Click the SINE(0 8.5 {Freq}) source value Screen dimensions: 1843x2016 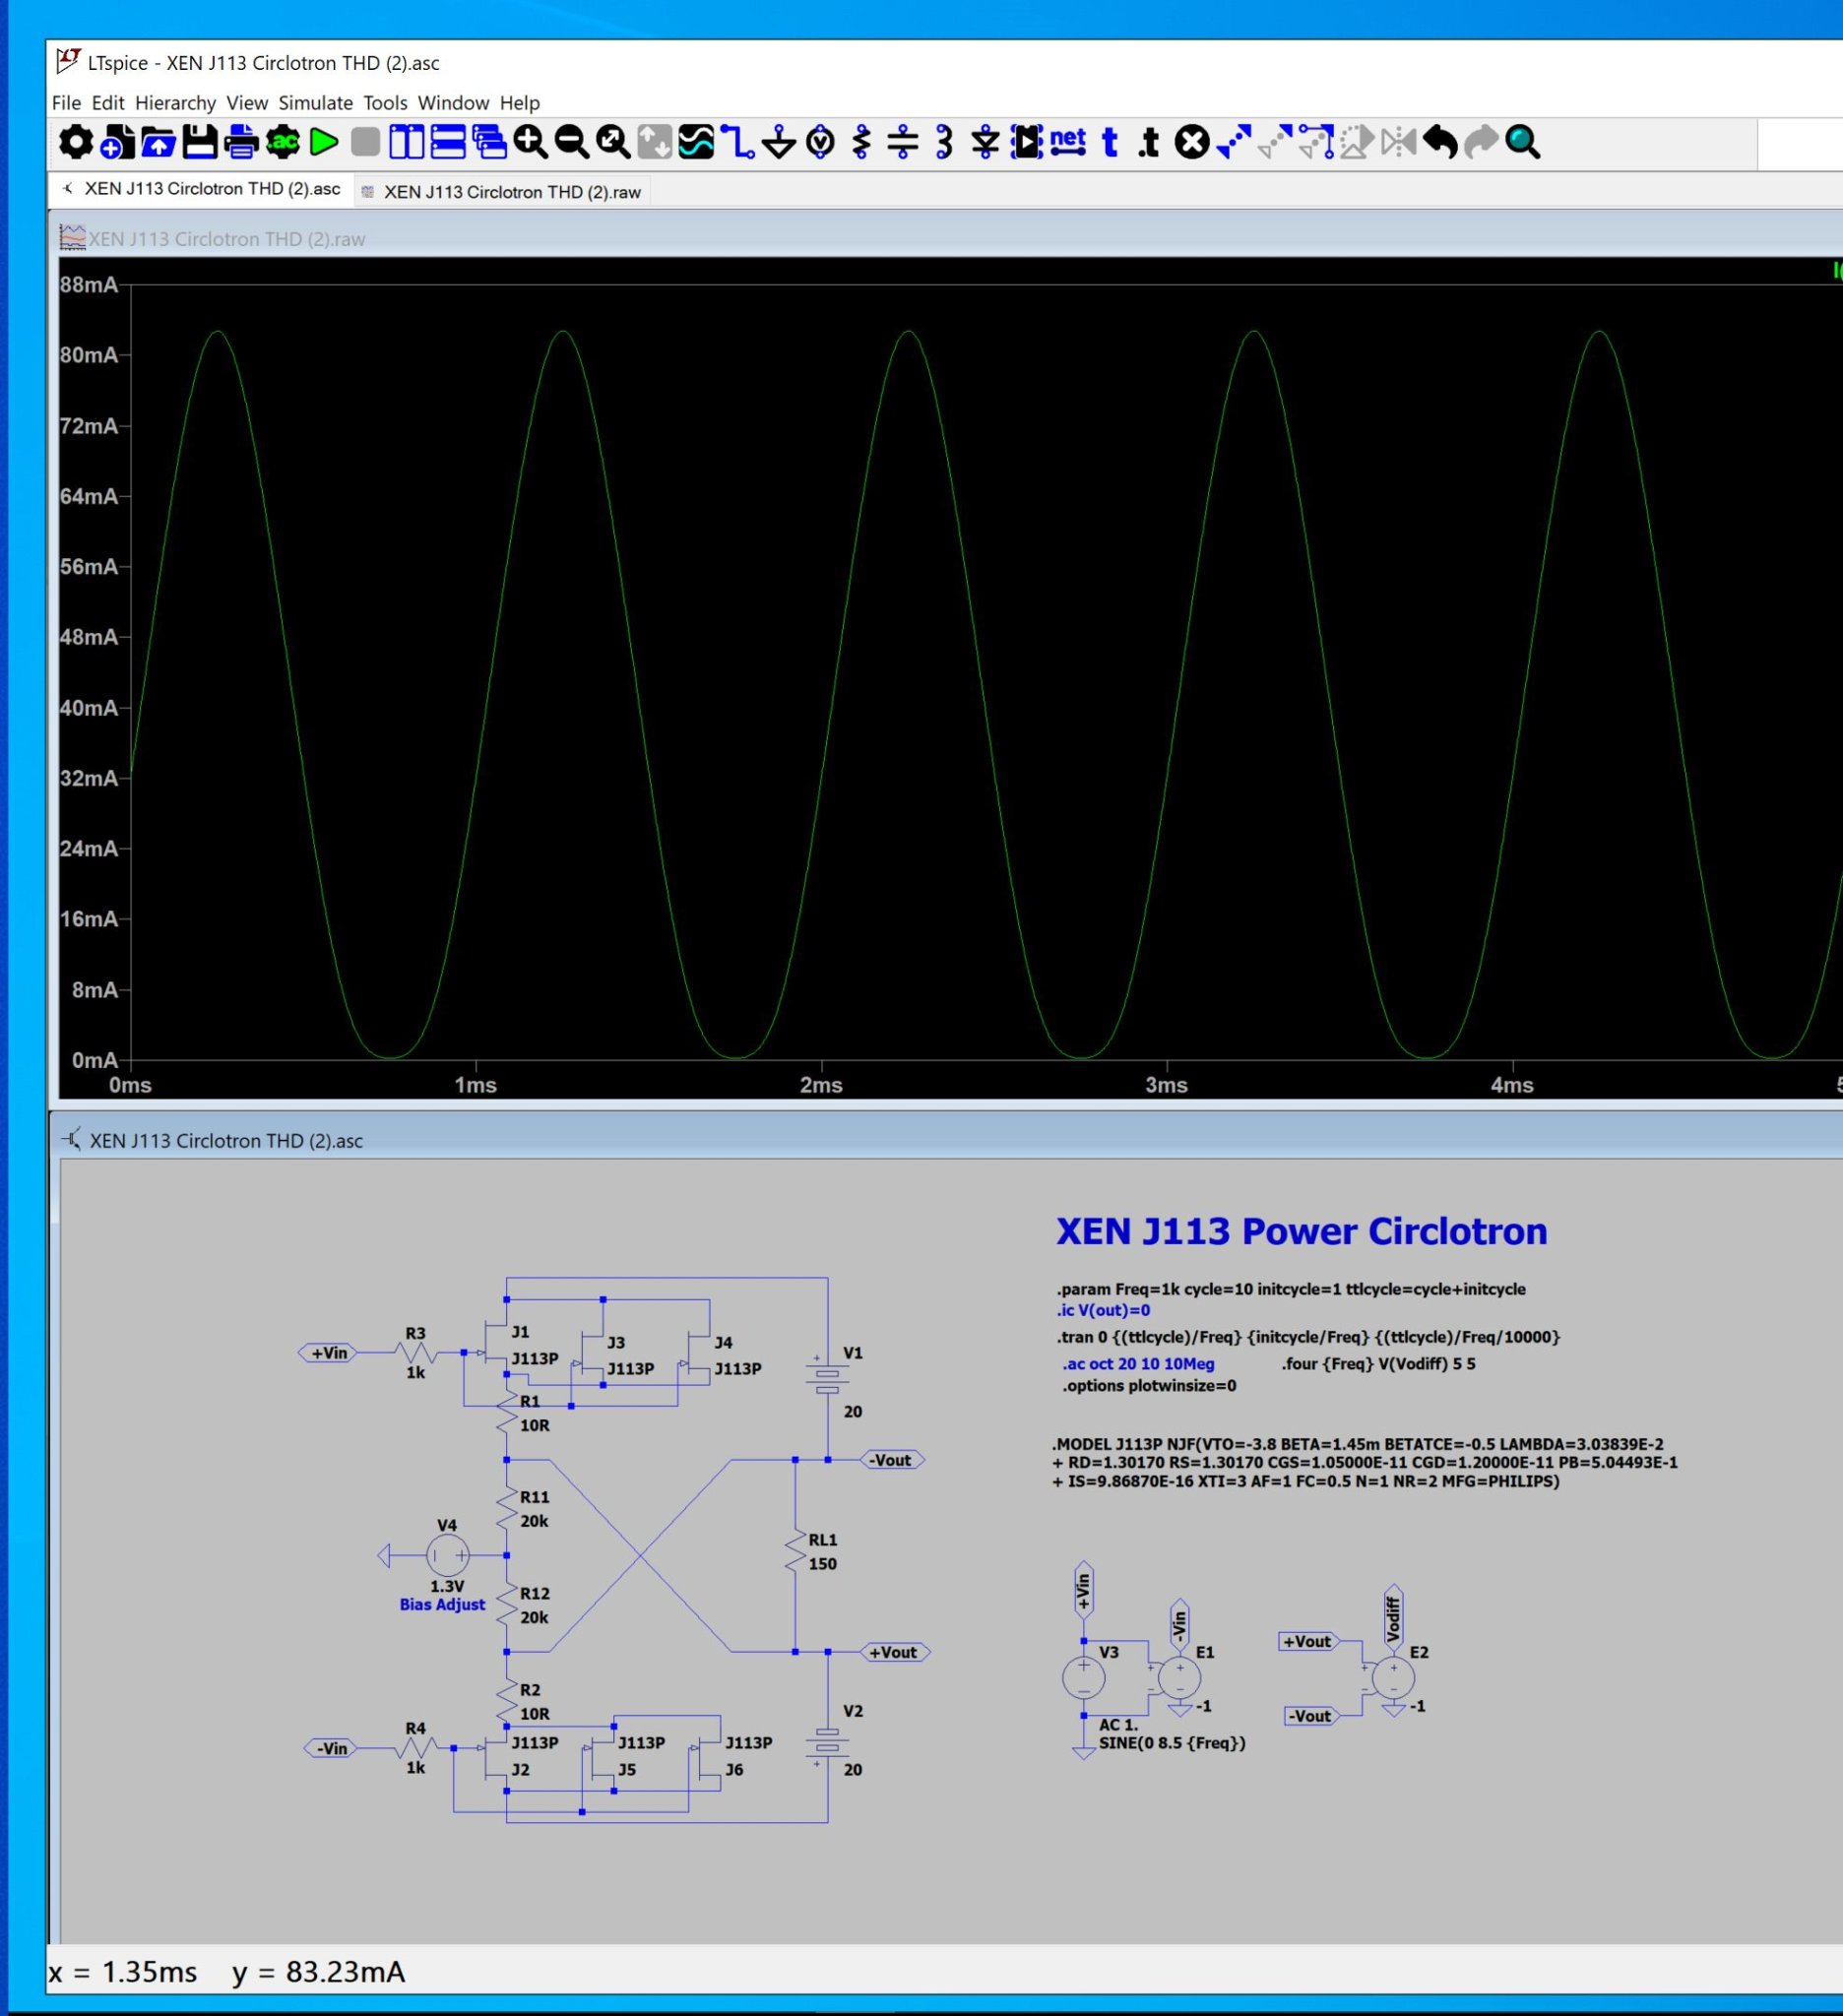pos(1172,1743)
